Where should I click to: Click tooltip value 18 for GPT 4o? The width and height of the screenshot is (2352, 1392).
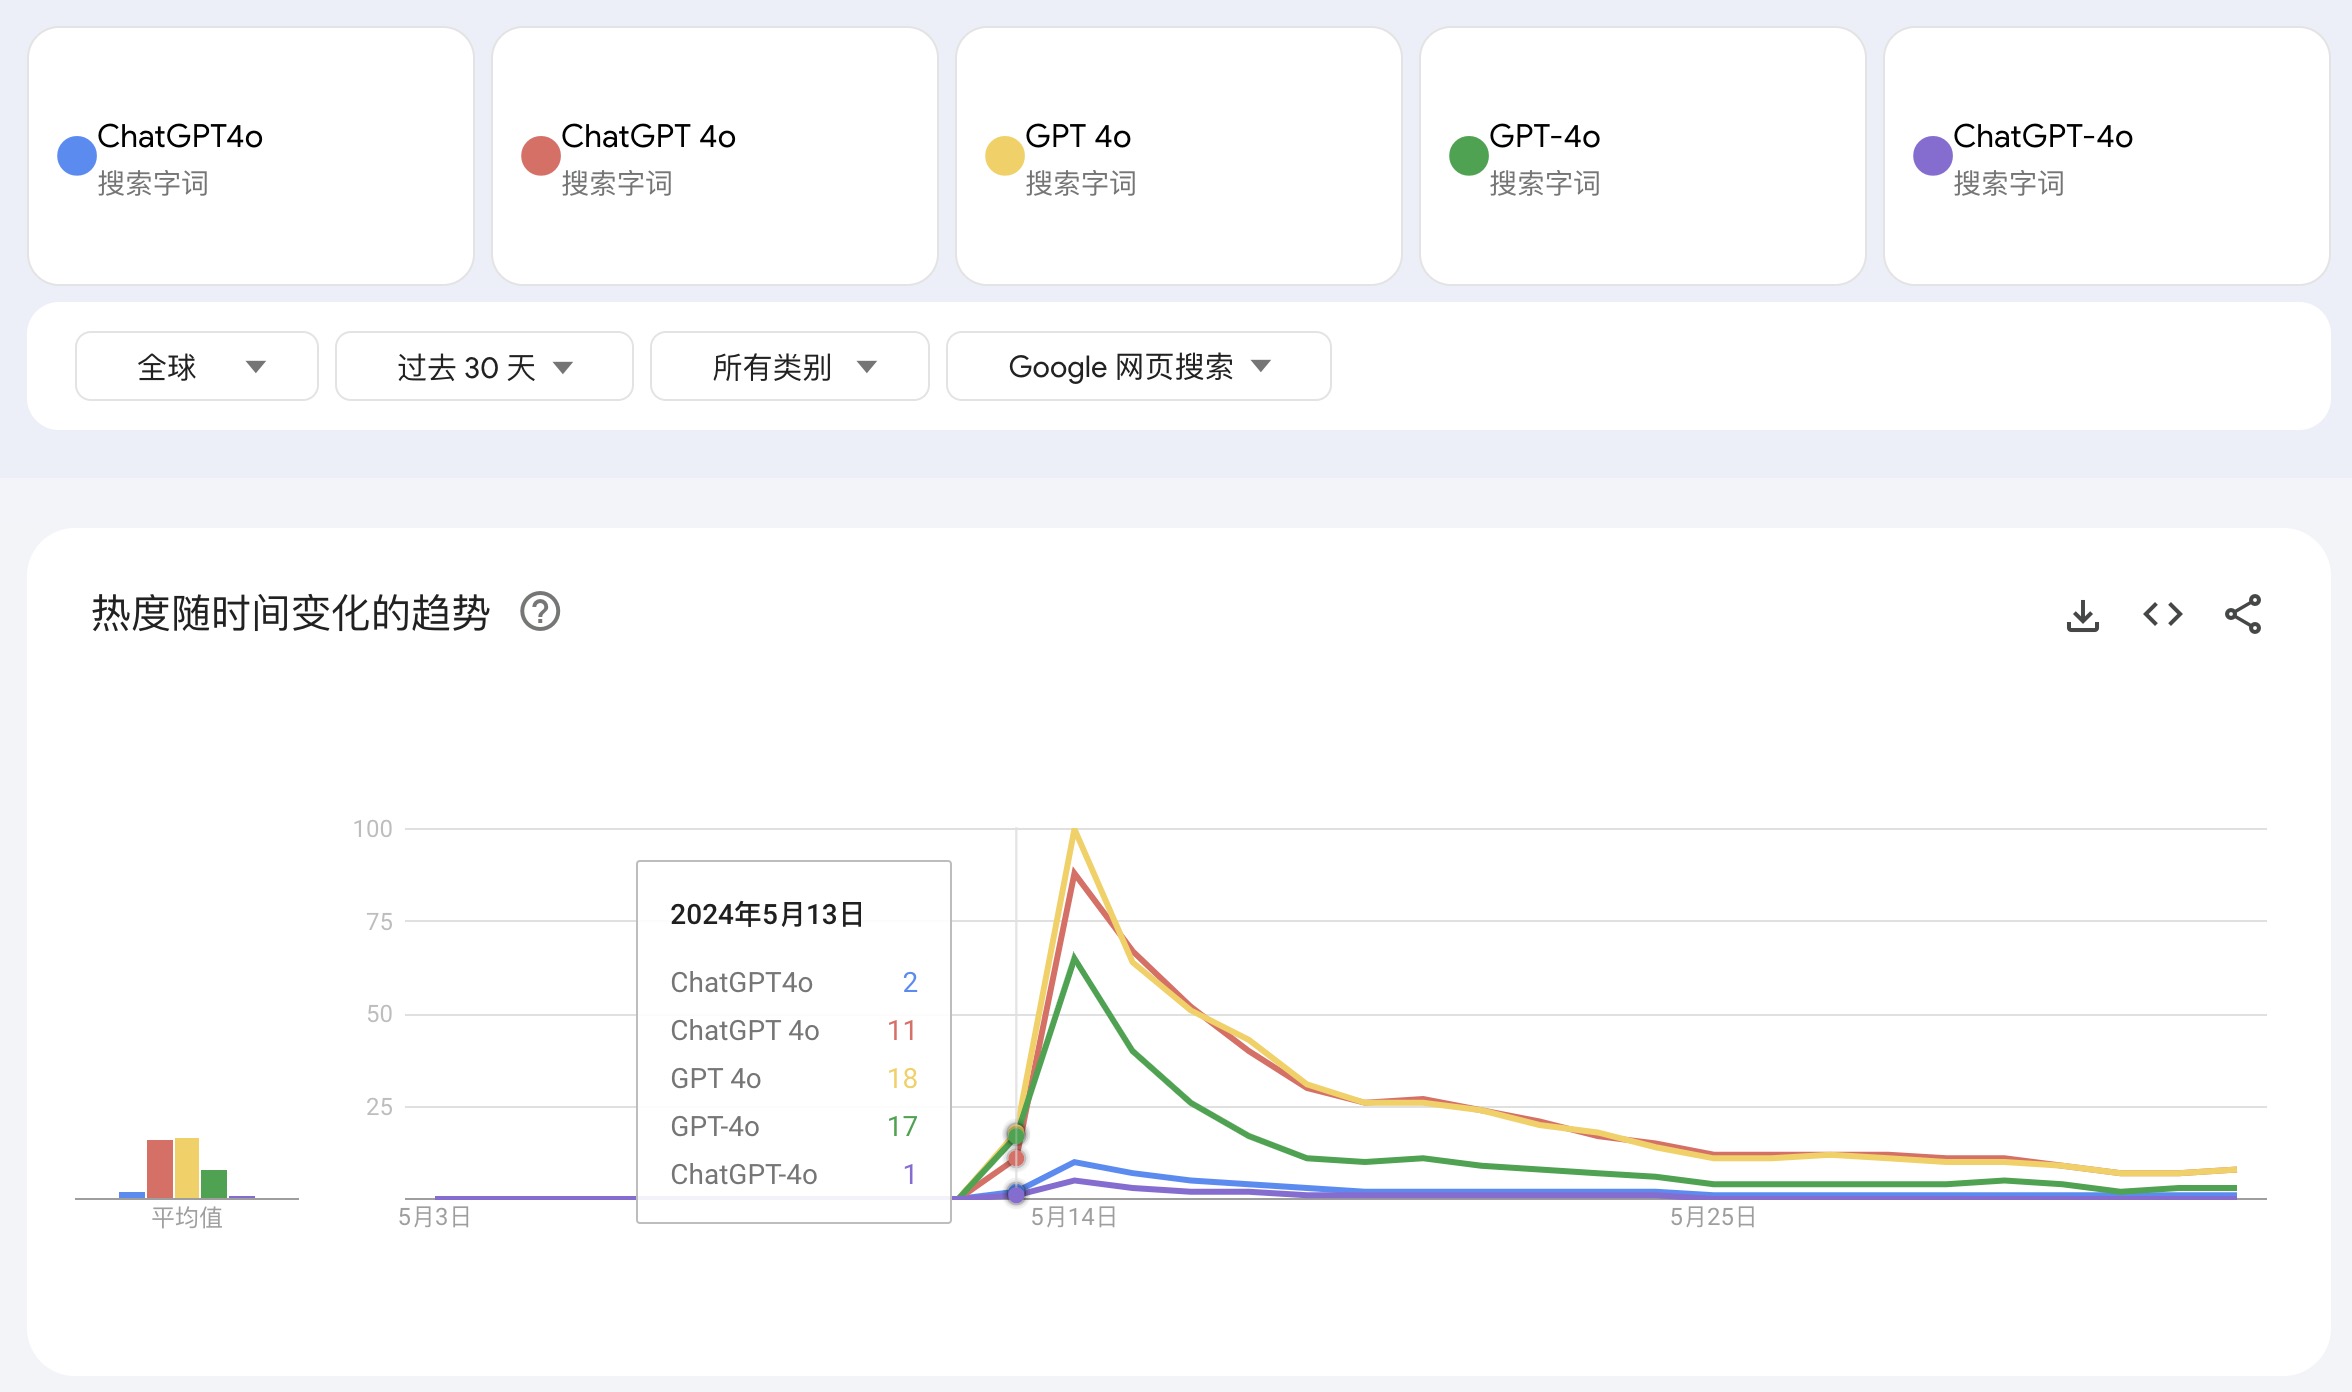902,1078
